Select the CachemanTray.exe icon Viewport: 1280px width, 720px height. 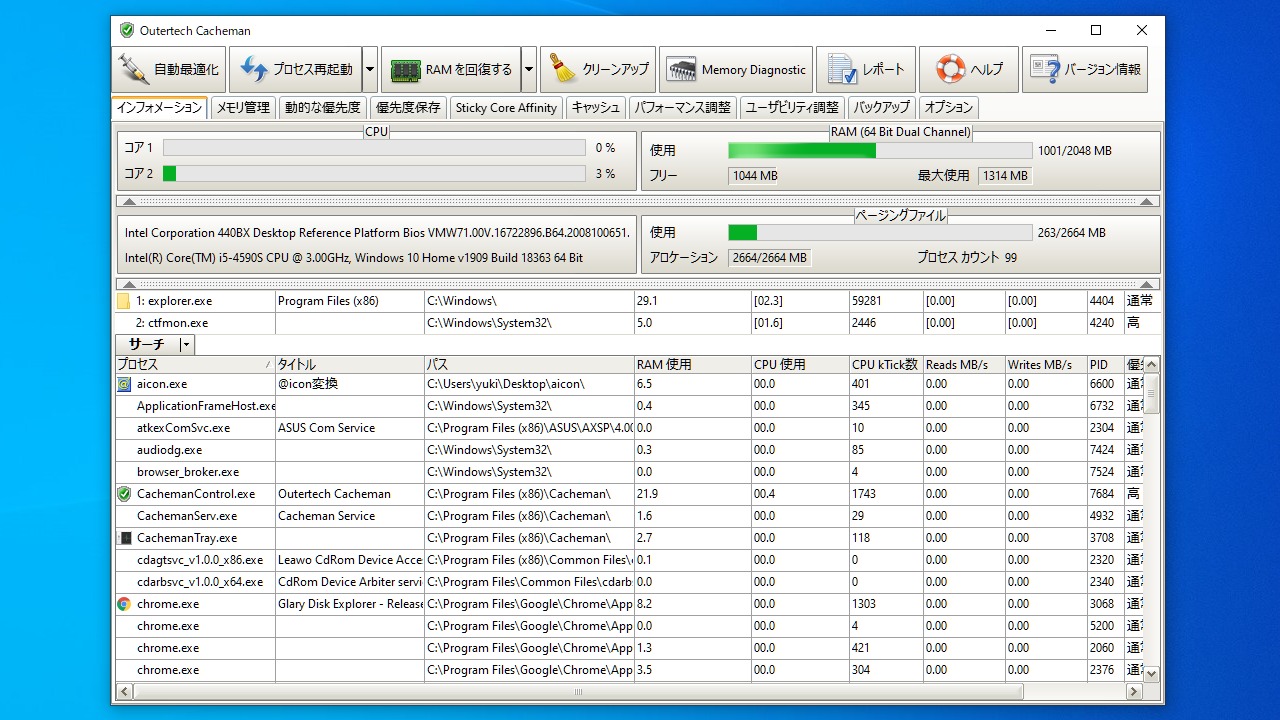click(x=124, y=538)
